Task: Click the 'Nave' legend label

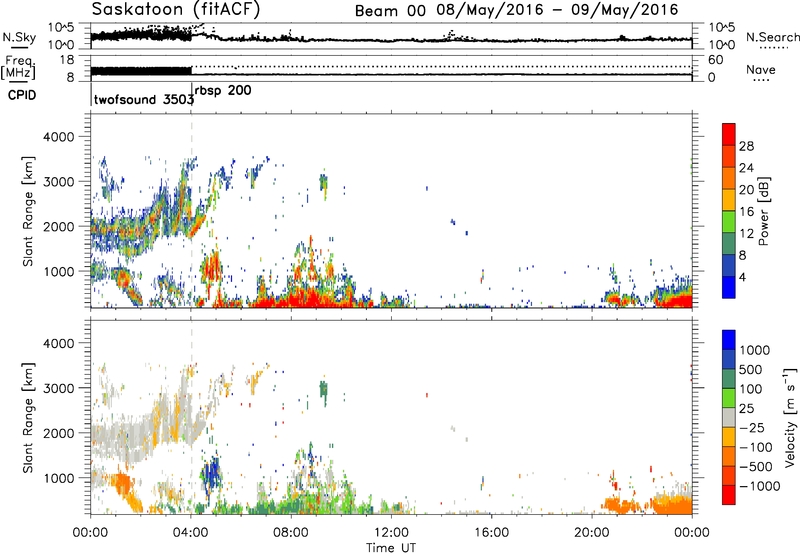Action: (761, 70)
